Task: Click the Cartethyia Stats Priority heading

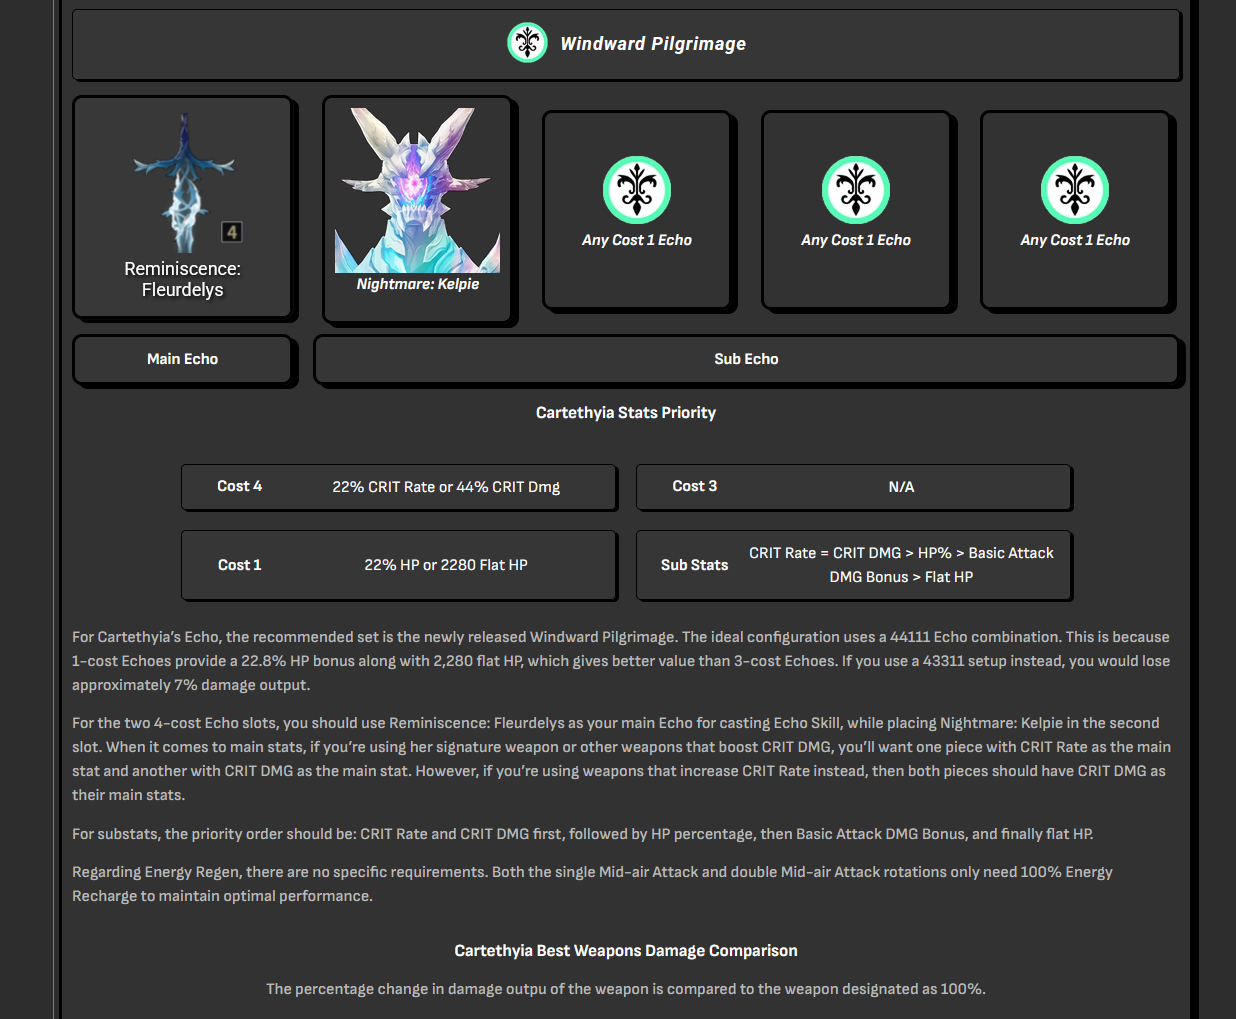Action: 626,413
